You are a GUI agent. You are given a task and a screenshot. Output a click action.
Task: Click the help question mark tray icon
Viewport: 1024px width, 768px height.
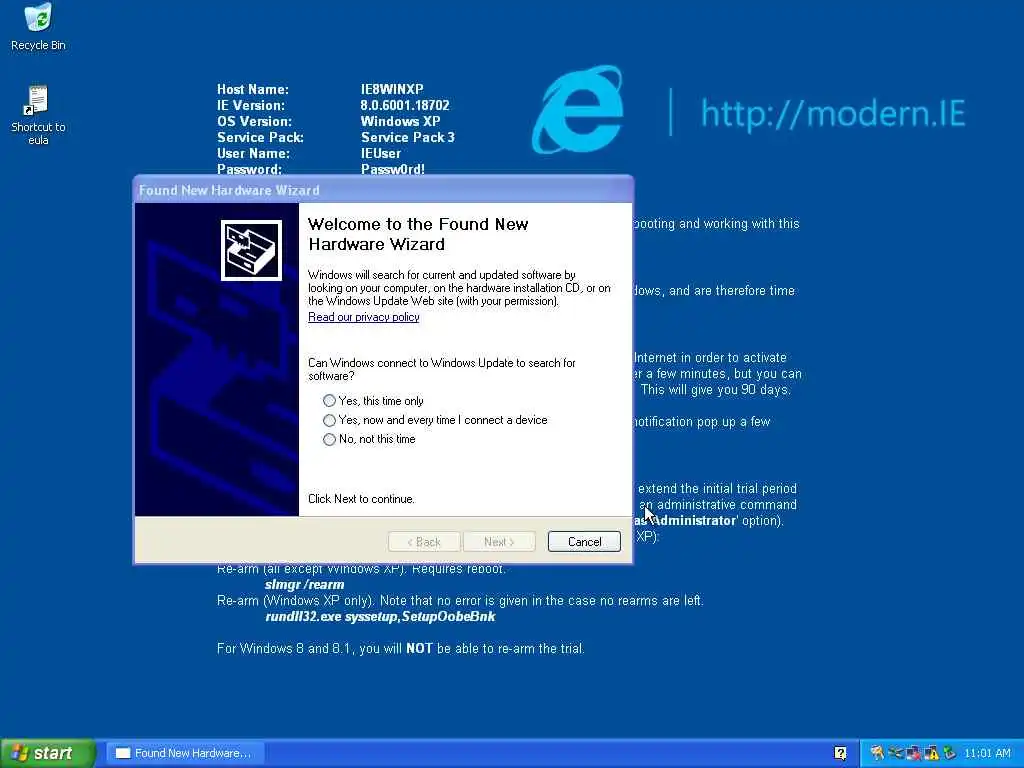(x=840, y=754)
